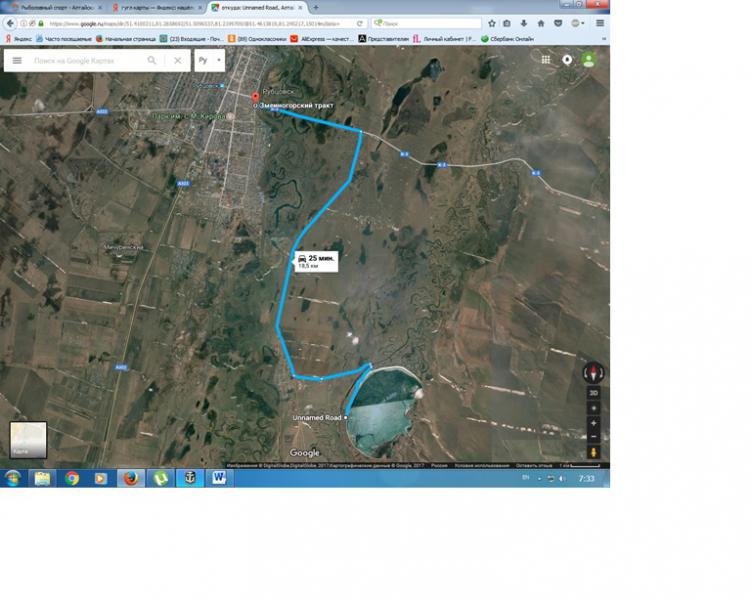Zoom in with the plus button
Image resolution: width=751 pixels, height=600 pixels.
tap(593, 423)
